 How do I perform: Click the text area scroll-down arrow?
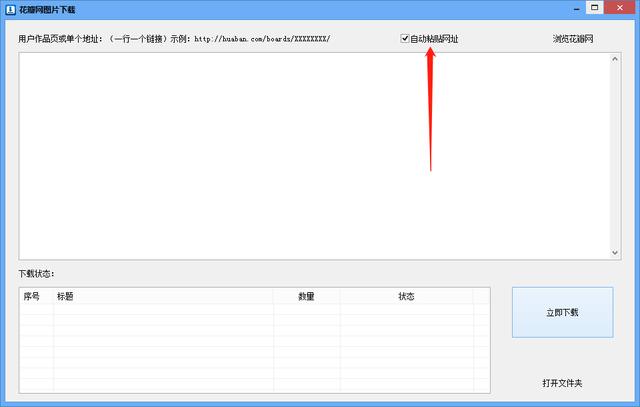pyautogui.click(x=615, y=253)
